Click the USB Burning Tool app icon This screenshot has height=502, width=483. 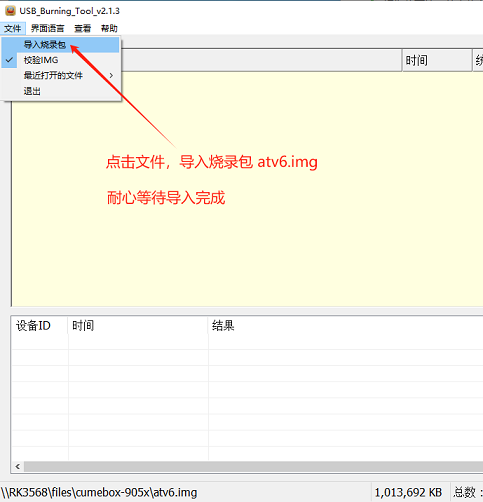pyautogui.click(x=10, y=10)
